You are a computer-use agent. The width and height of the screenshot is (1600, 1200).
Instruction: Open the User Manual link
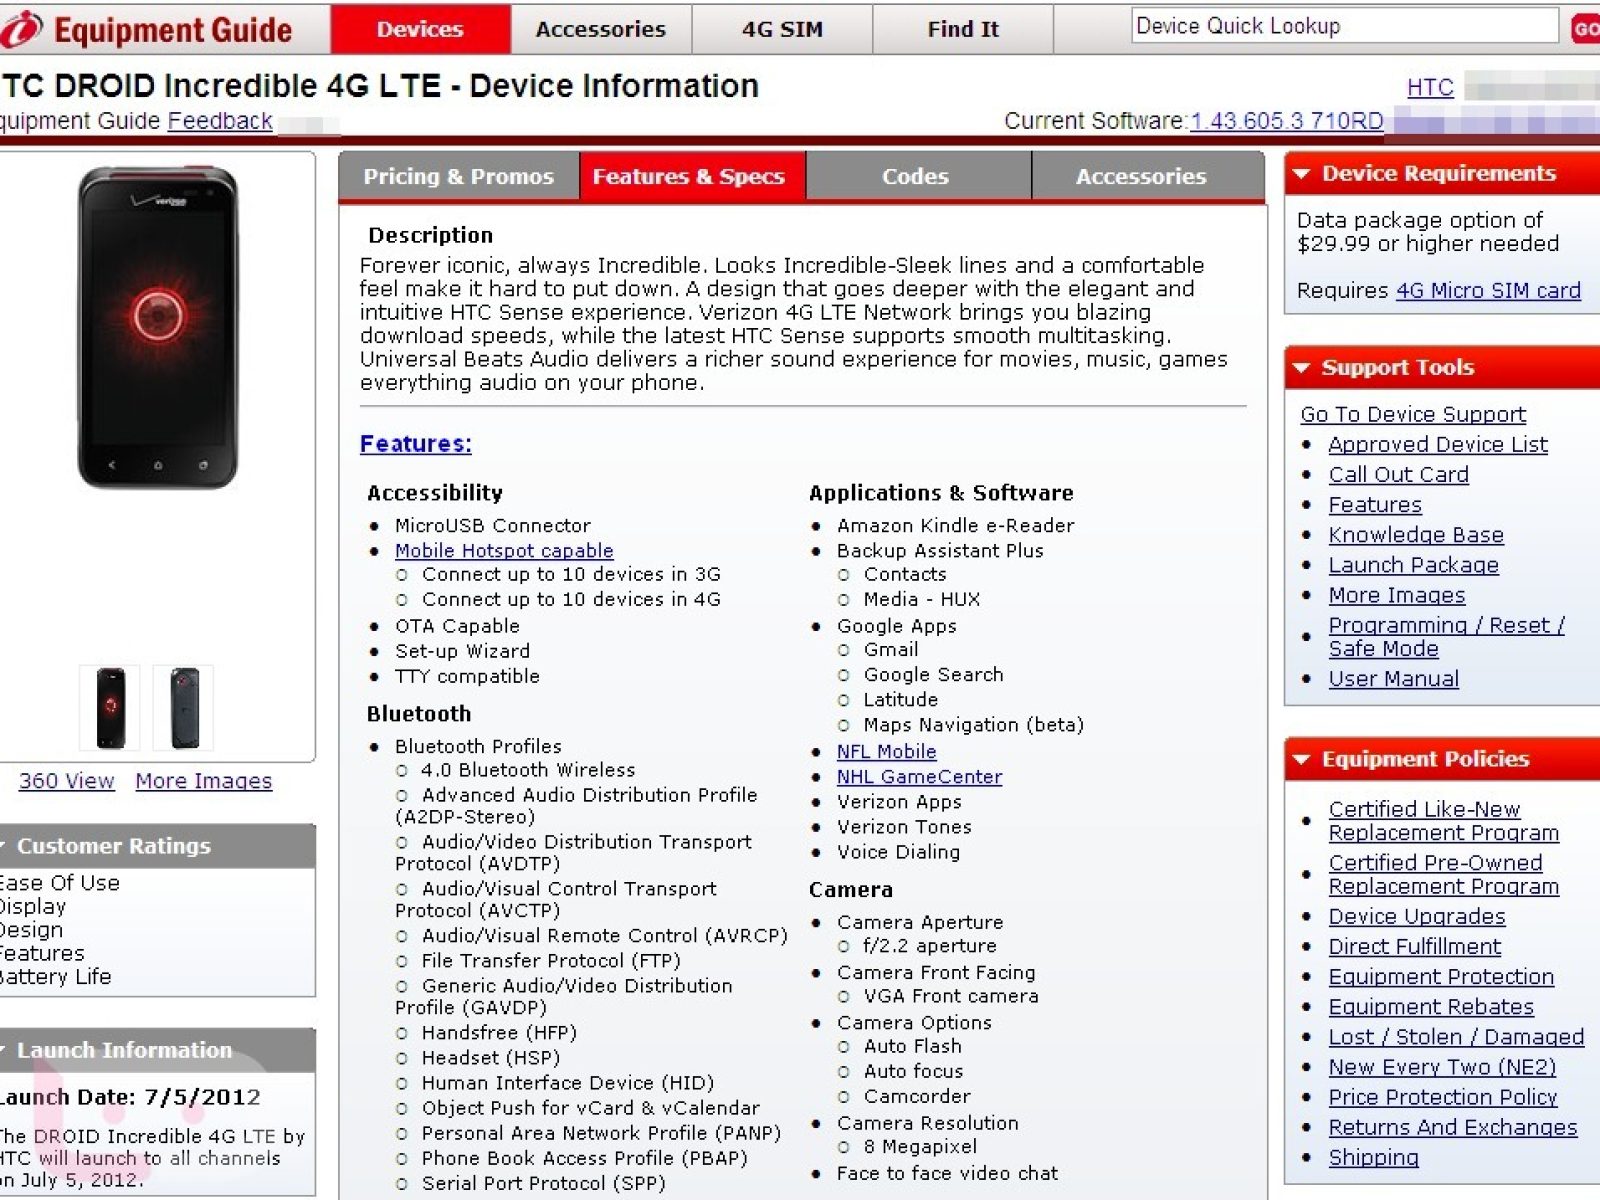click(x=1393, y=679)
